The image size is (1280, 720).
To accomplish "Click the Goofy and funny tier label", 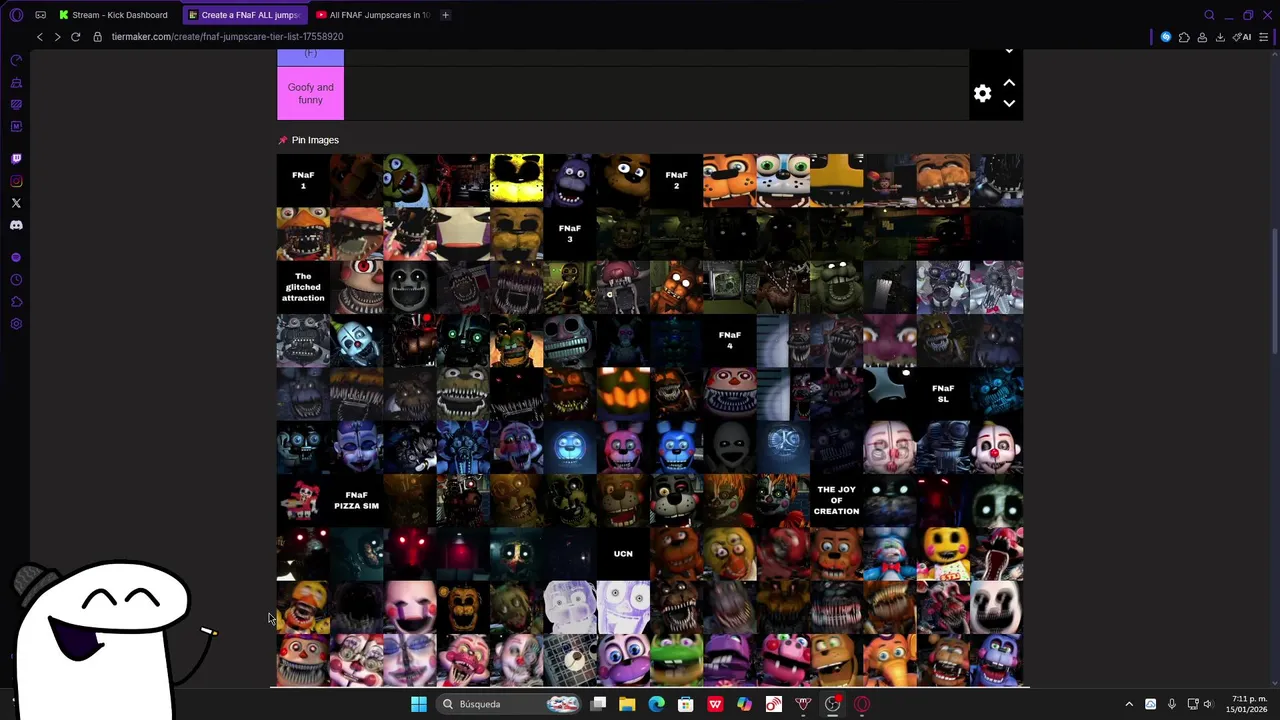I will click(x=310, y=93).
